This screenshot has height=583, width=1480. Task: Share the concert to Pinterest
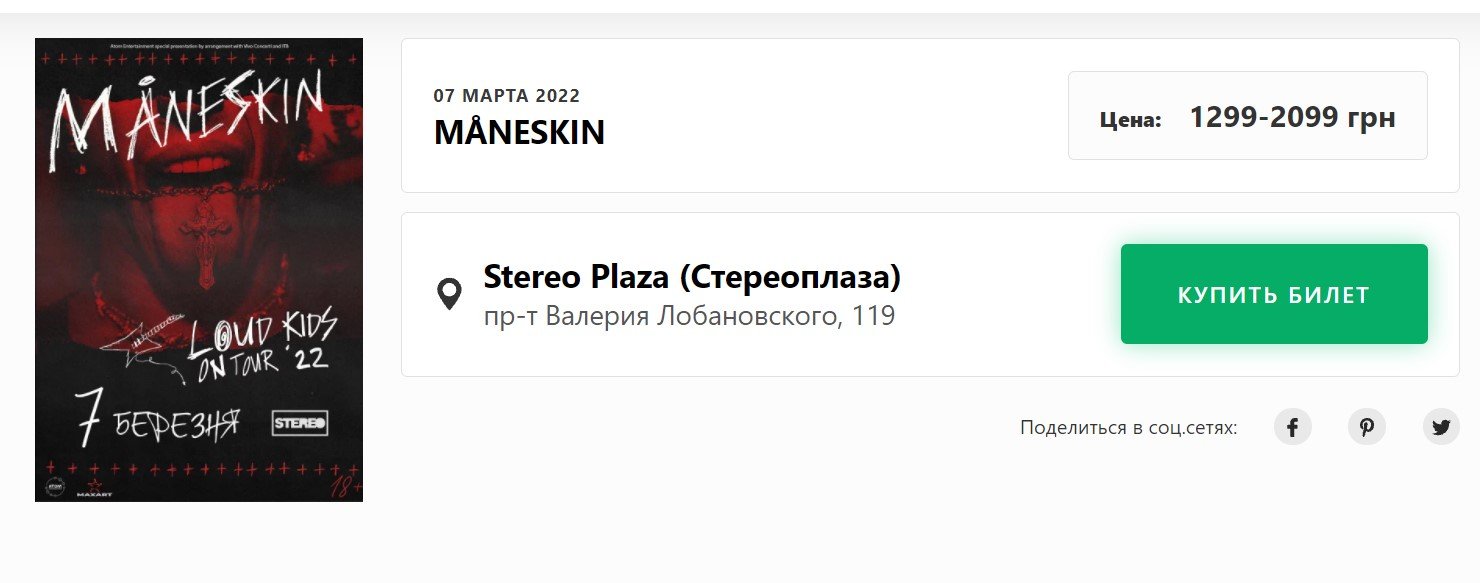[1367, 426]
